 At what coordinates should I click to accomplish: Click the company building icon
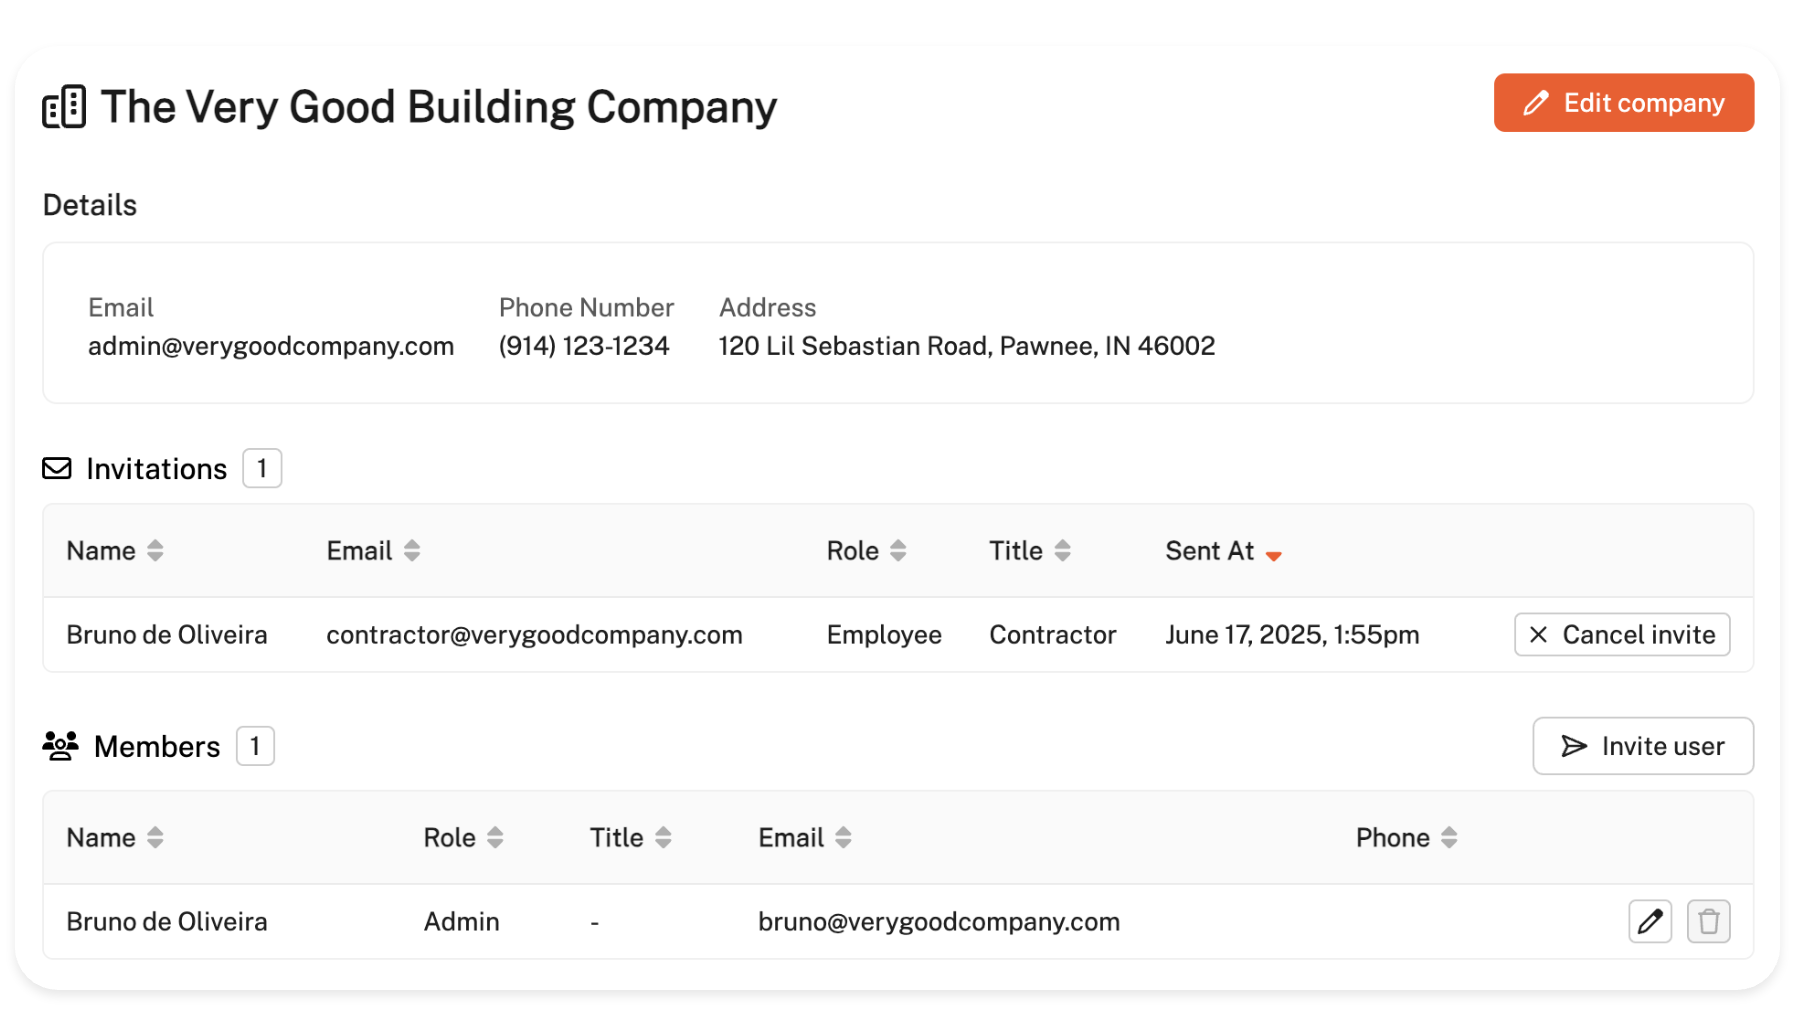pyautogui.click(x=64, y=107)
